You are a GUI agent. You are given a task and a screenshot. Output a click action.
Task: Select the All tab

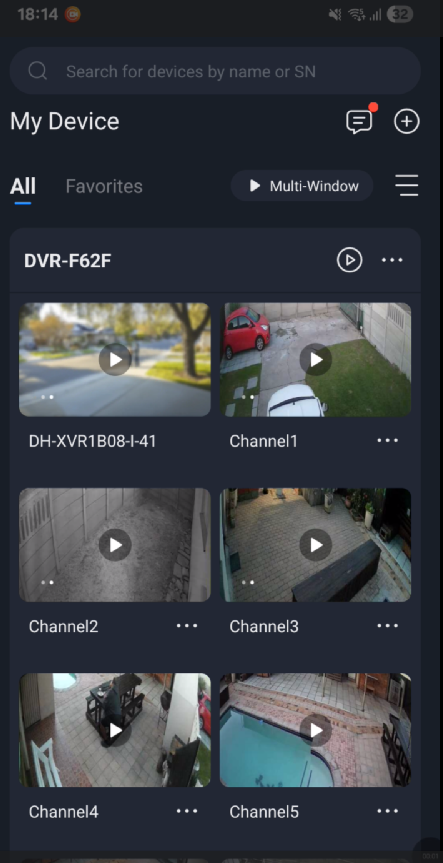point(23,186)
